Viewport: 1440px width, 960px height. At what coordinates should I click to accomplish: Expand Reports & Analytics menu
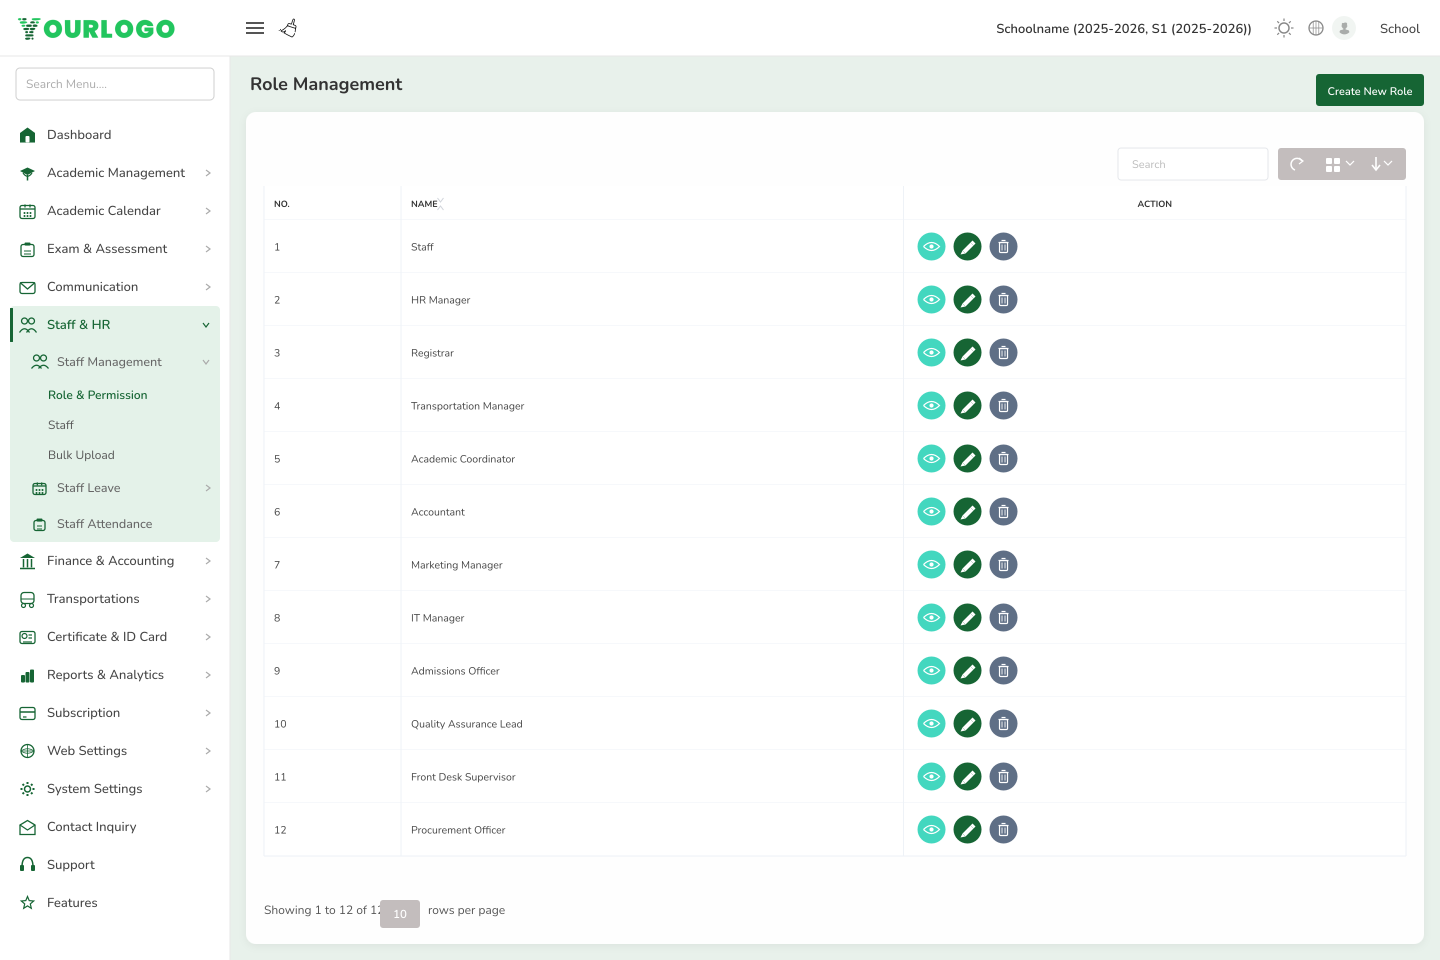(115, 675)
